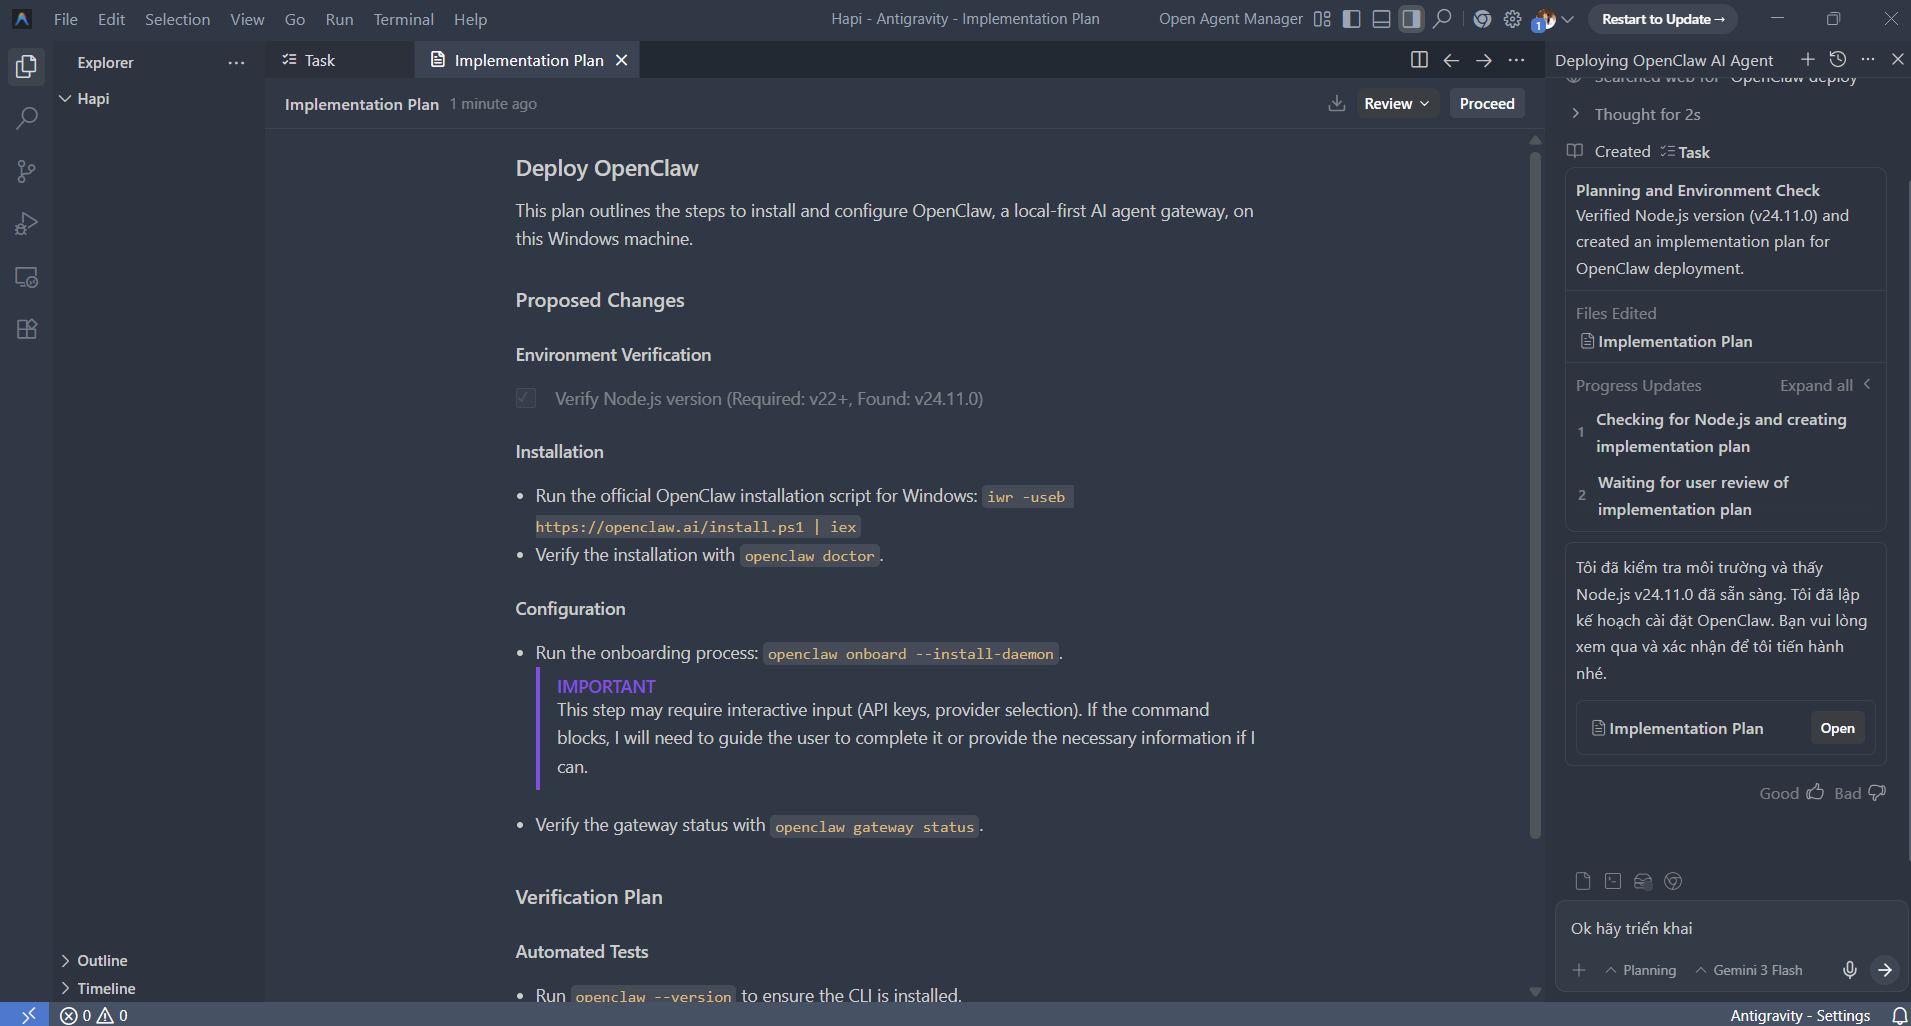
Task: Open the Terminal menu
Action: pos(403,19)
